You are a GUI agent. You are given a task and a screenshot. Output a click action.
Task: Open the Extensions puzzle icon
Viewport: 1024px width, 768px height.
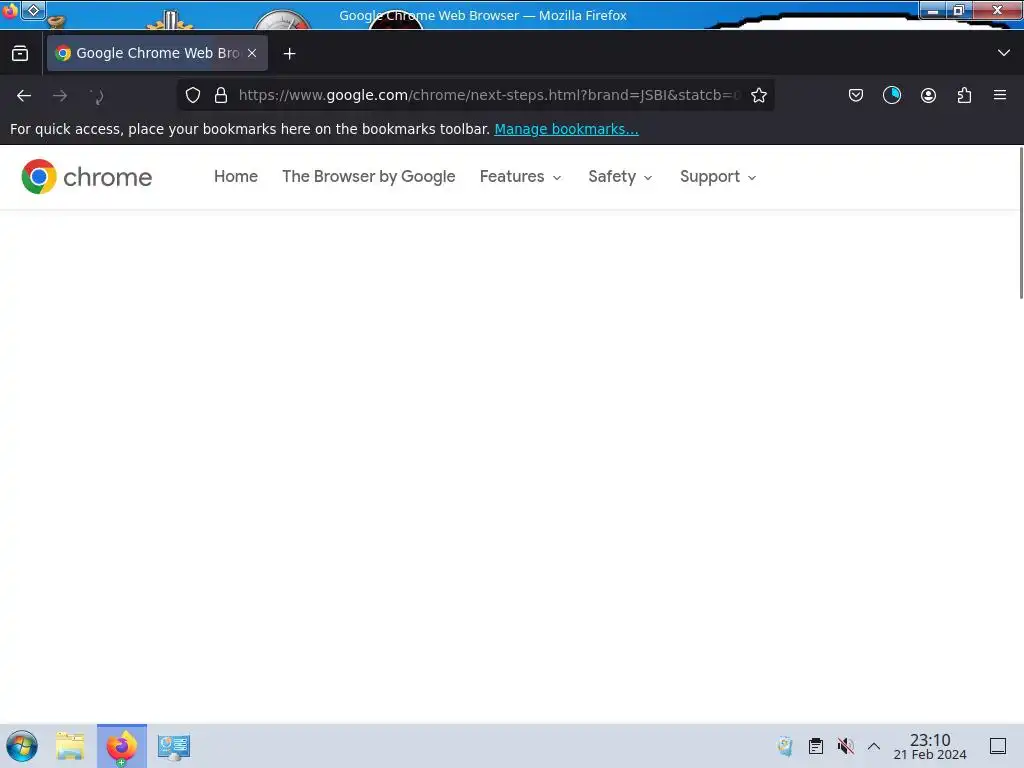click(964, 95)
